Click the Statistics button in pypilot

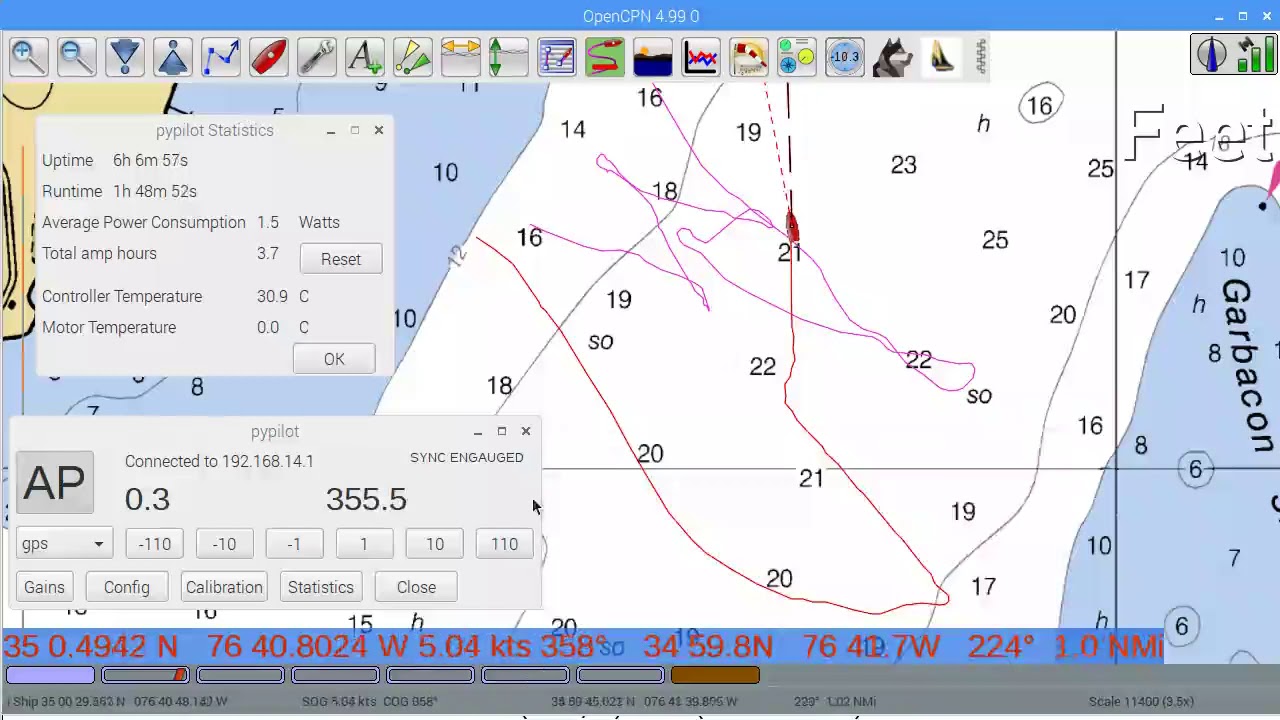point(321,587)
